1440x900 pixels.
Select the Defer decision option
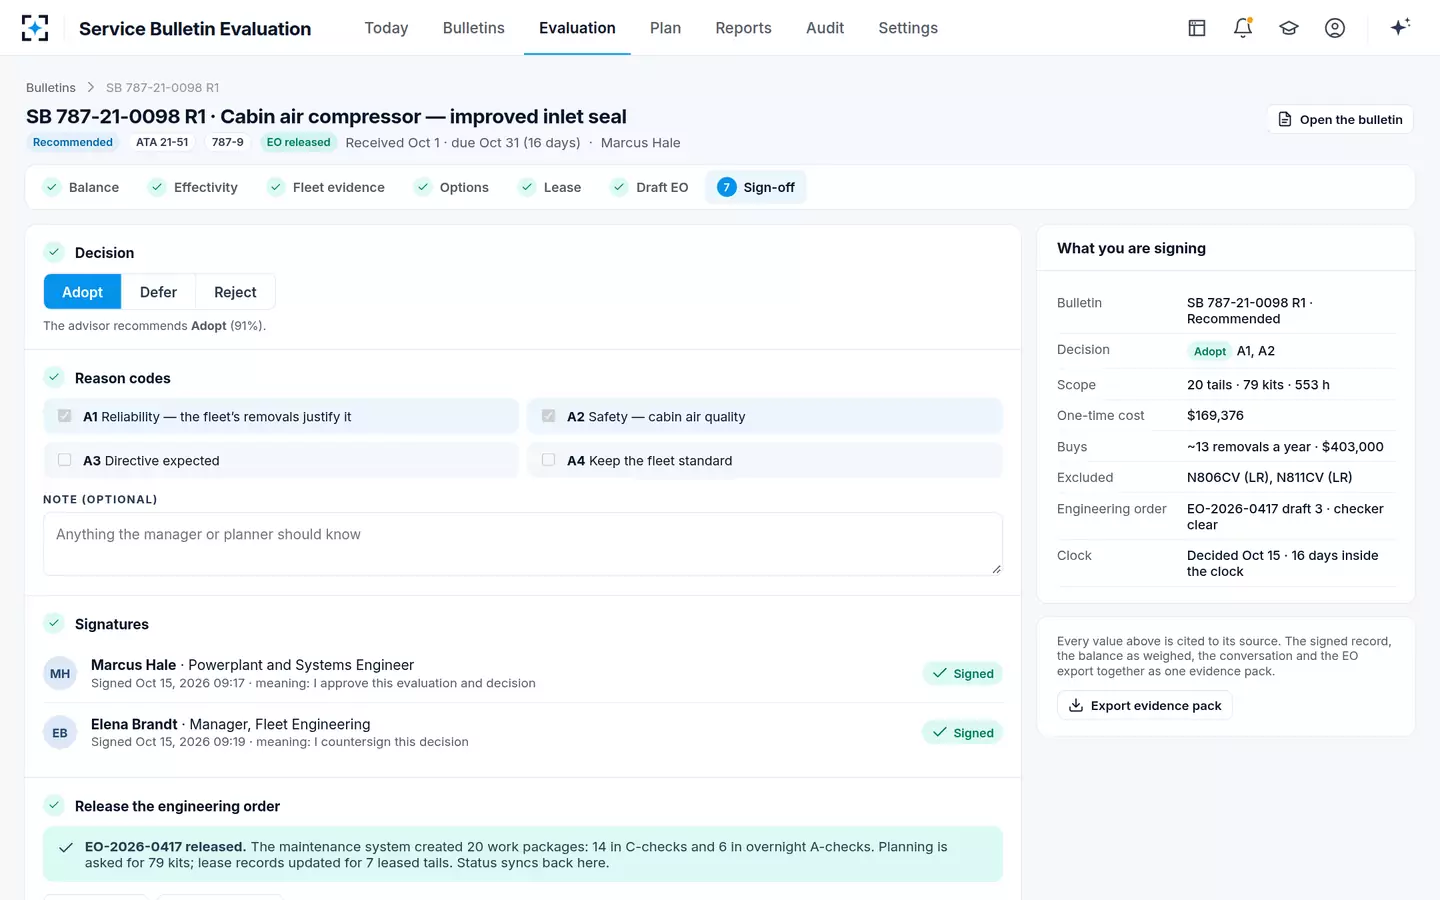(x=158, y=292)
